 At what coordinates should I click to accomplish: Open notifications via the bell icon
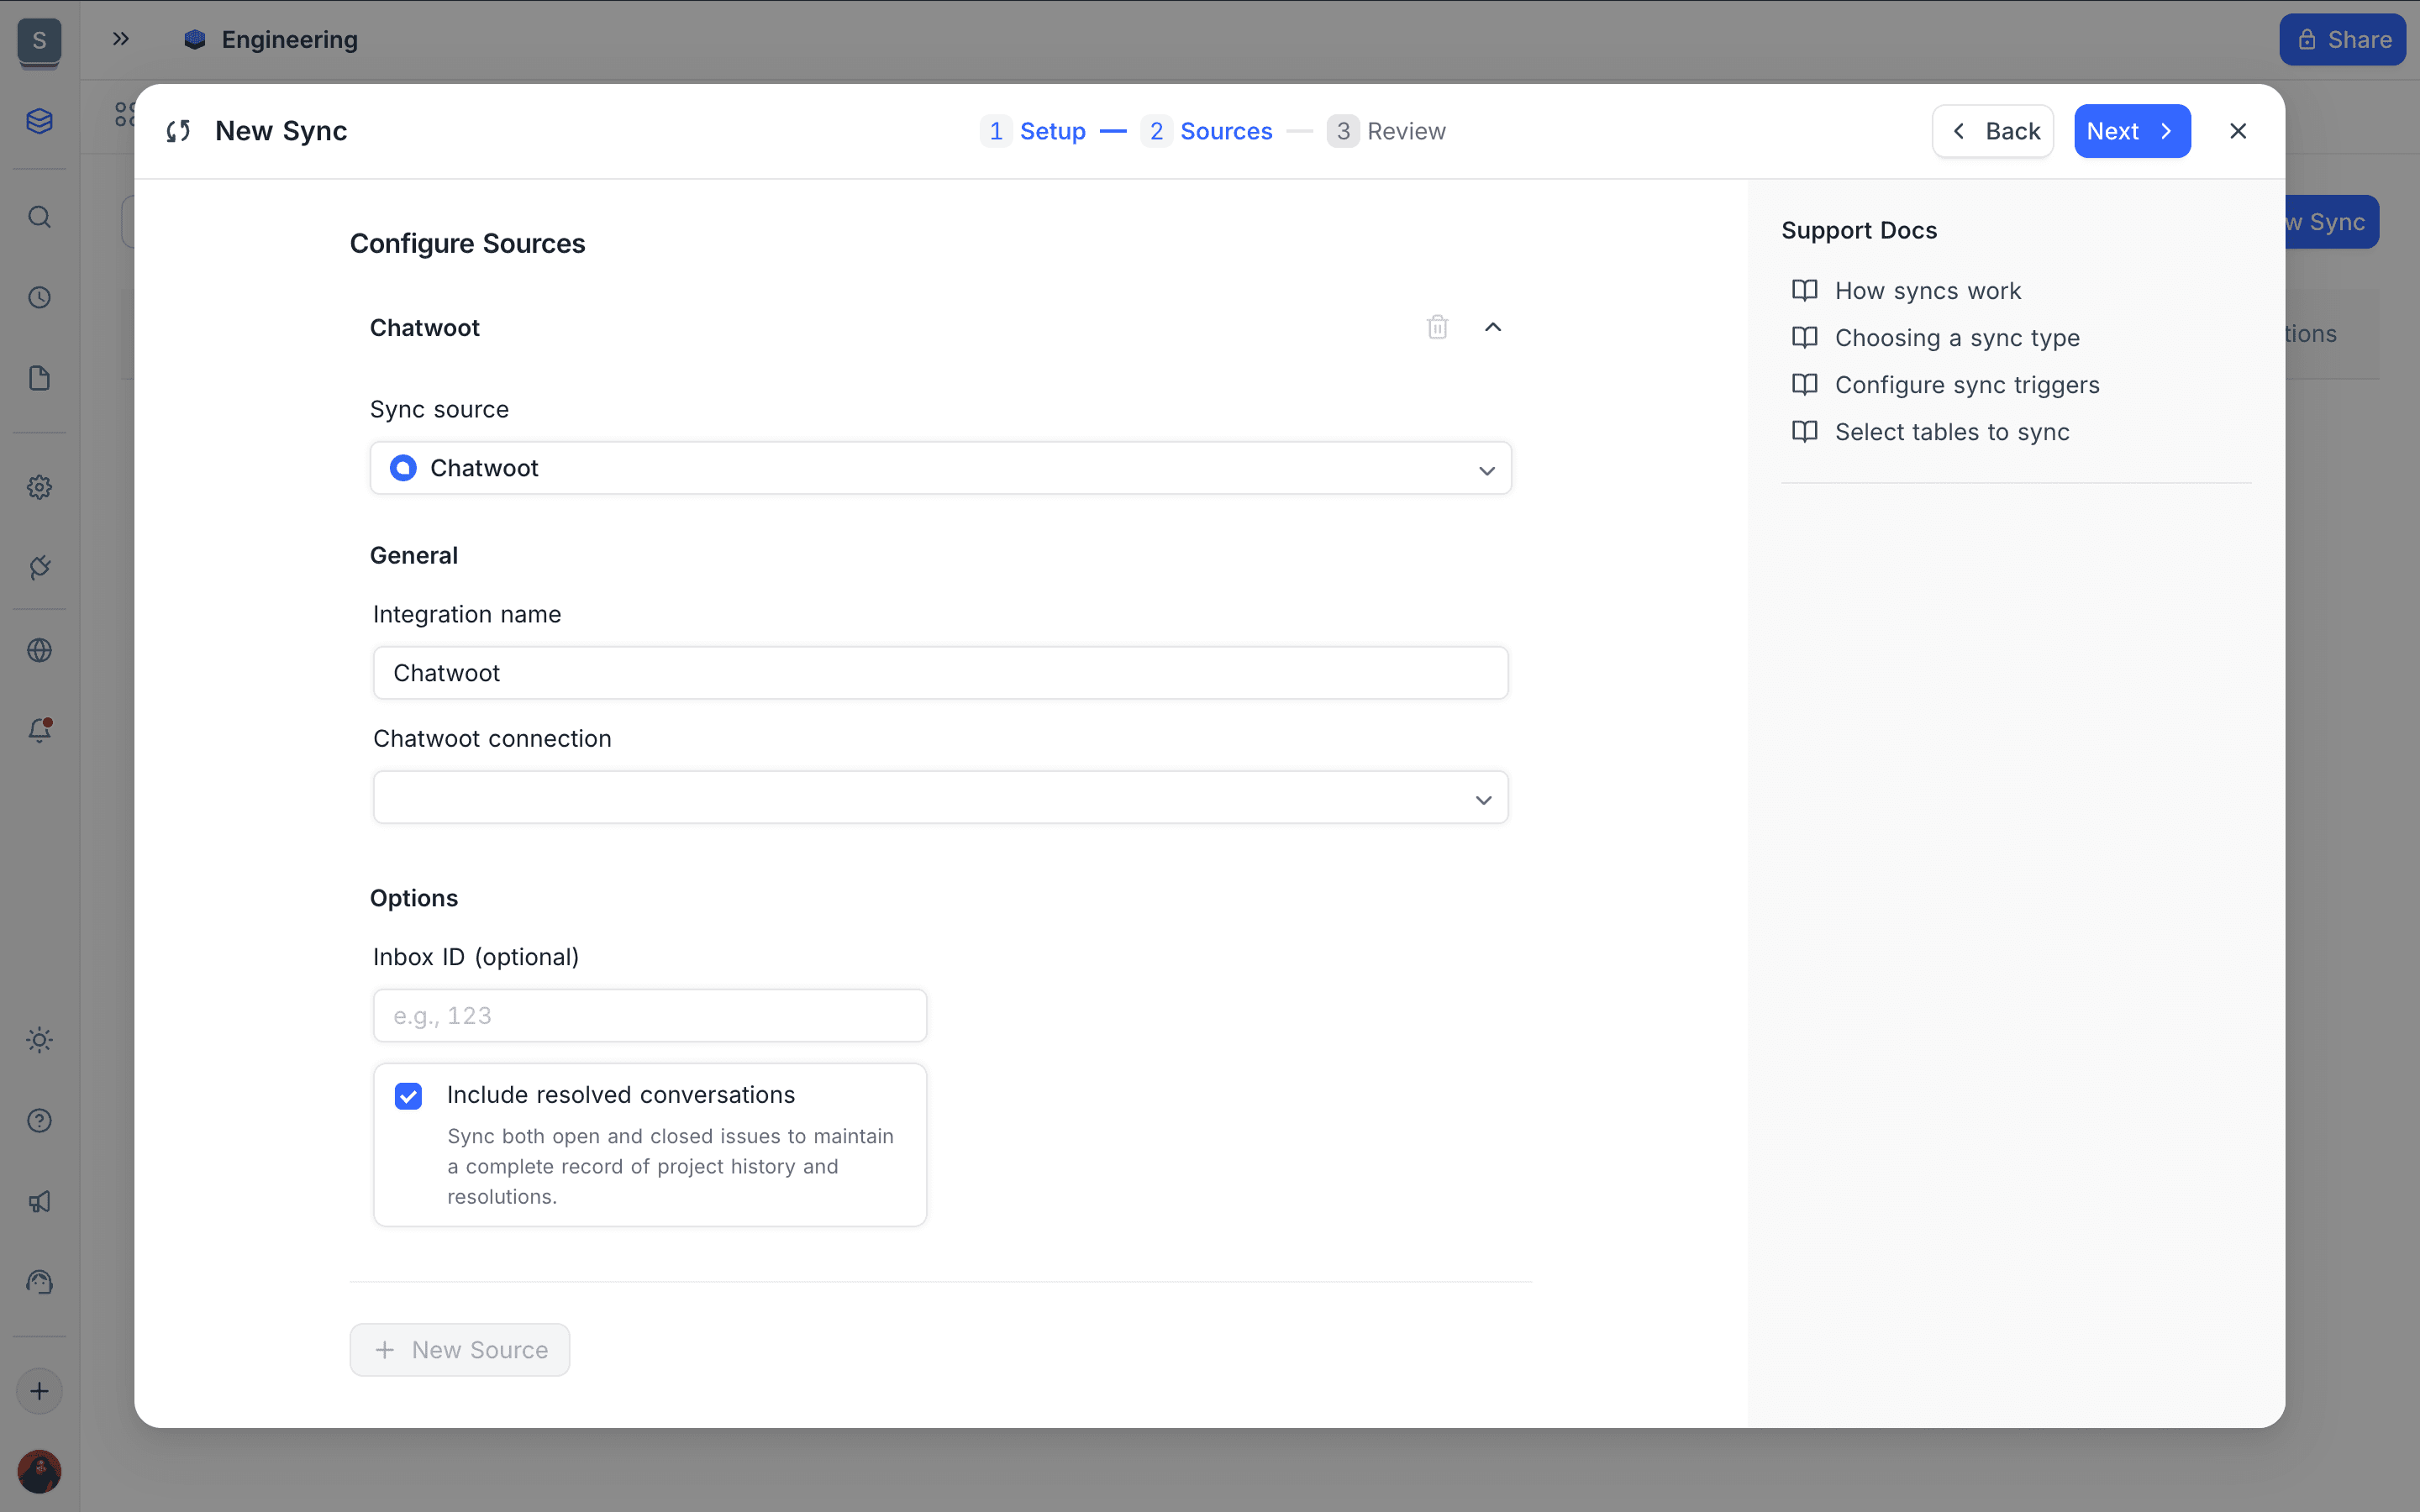pyautogui.click(x=40, y=730)
